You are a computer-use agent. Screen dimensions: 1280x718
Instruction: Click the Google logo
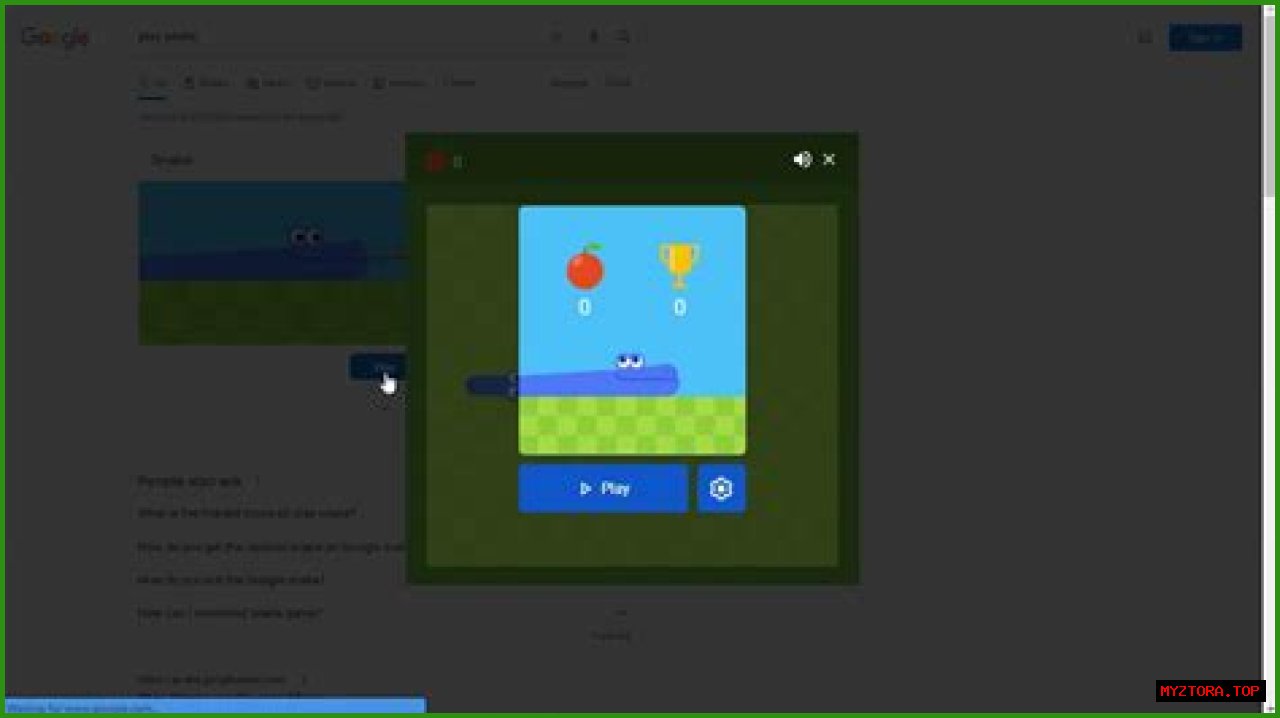[x=56, y=38]
